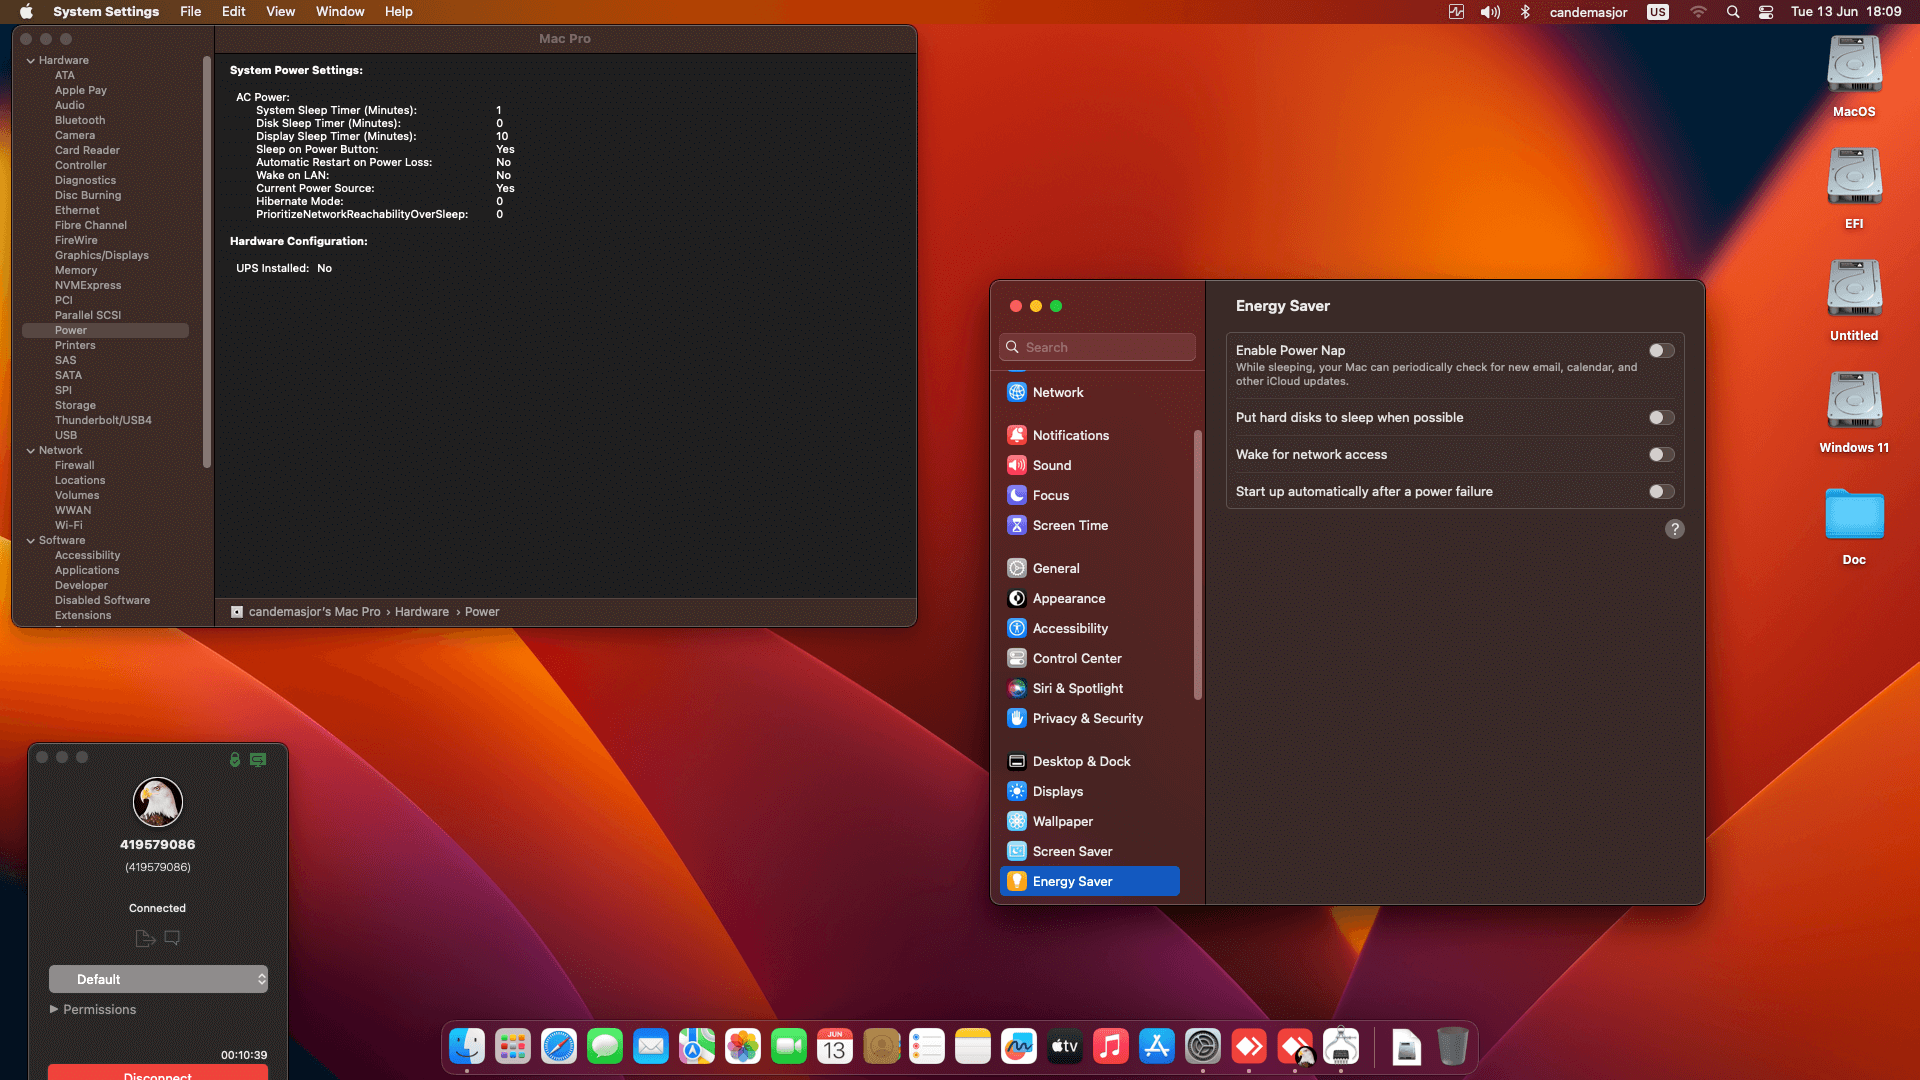Select Memory in Hardware list
Viewport: 1920px width, 1080px height.
(x=76, y=270)
